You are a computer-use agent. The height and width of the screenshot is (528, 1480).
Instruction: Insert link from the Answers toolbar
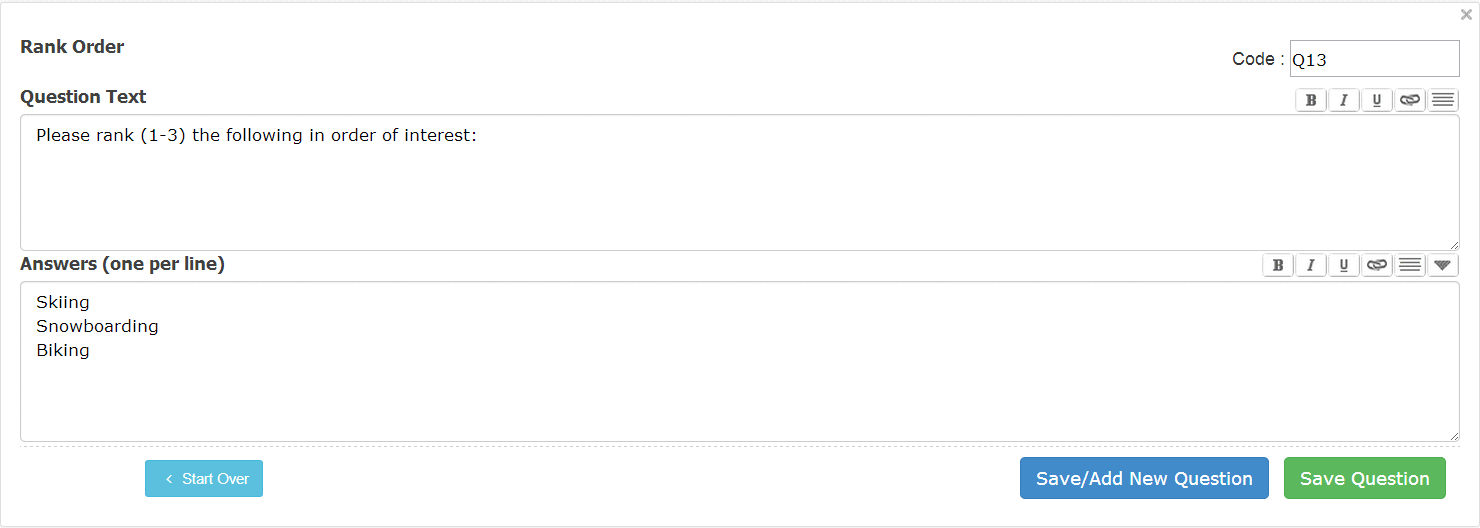coord(1377,265)
